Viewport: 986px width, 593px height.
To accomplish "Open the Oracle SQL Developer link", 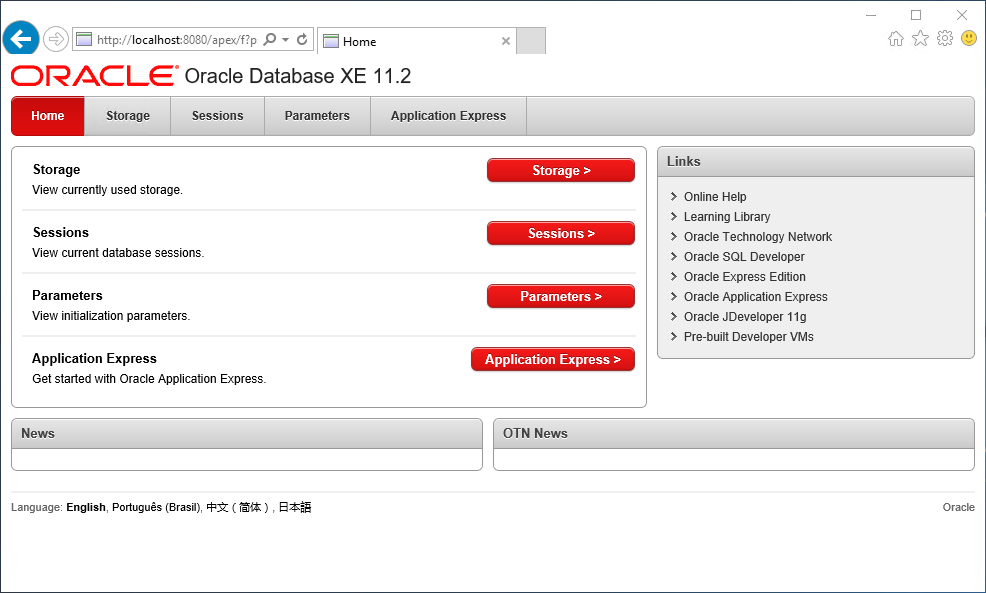I will coord(744,257).
